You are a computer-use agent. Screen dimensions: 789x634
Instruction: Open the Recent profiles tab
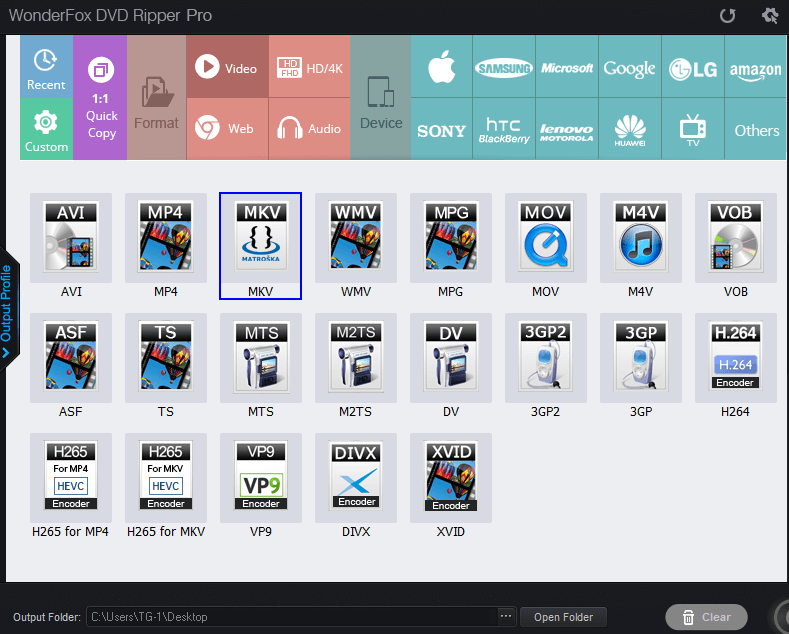pos(46,67)
